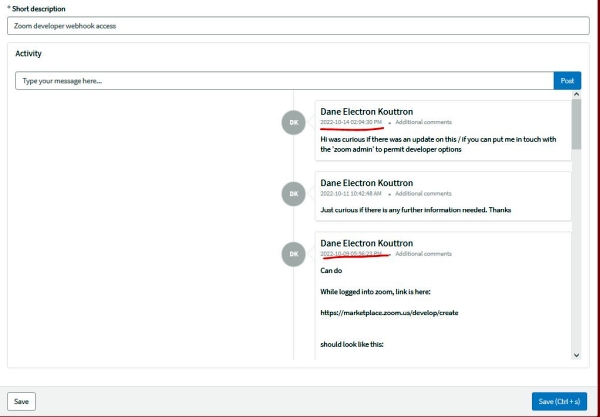Click the DK avatar beside the 'Can do' comment
This screenshot has height=417, width=600.
pyautogui.click(x=293, y=254)
